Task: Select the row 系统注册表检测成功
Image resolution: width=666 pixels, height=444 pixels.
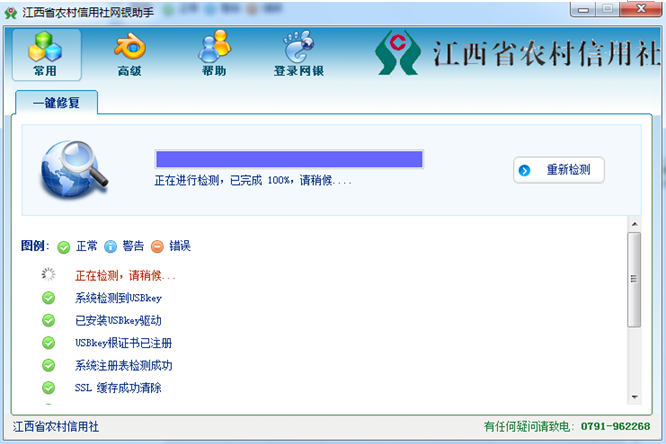Action: pos(124,365)
